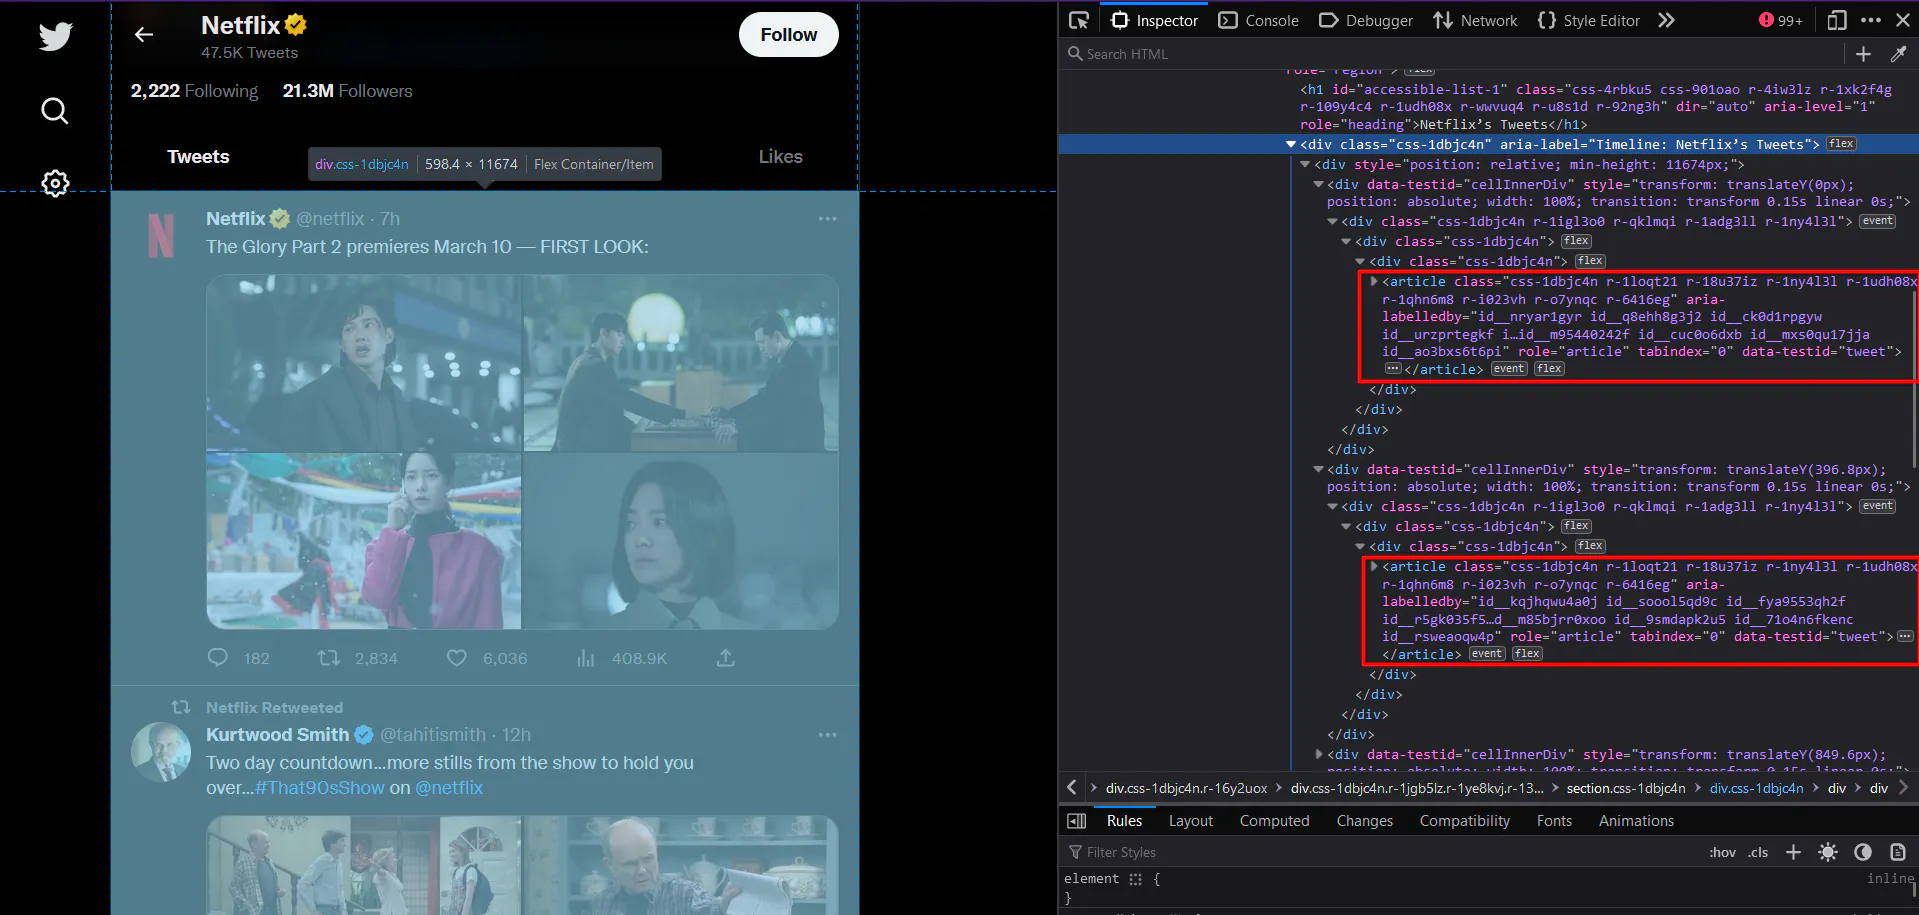Image resolution: width=1919 pixels, height=915 pixels.
Task: Open the Responsive Design Mode icon
Action: (1836, 20)
